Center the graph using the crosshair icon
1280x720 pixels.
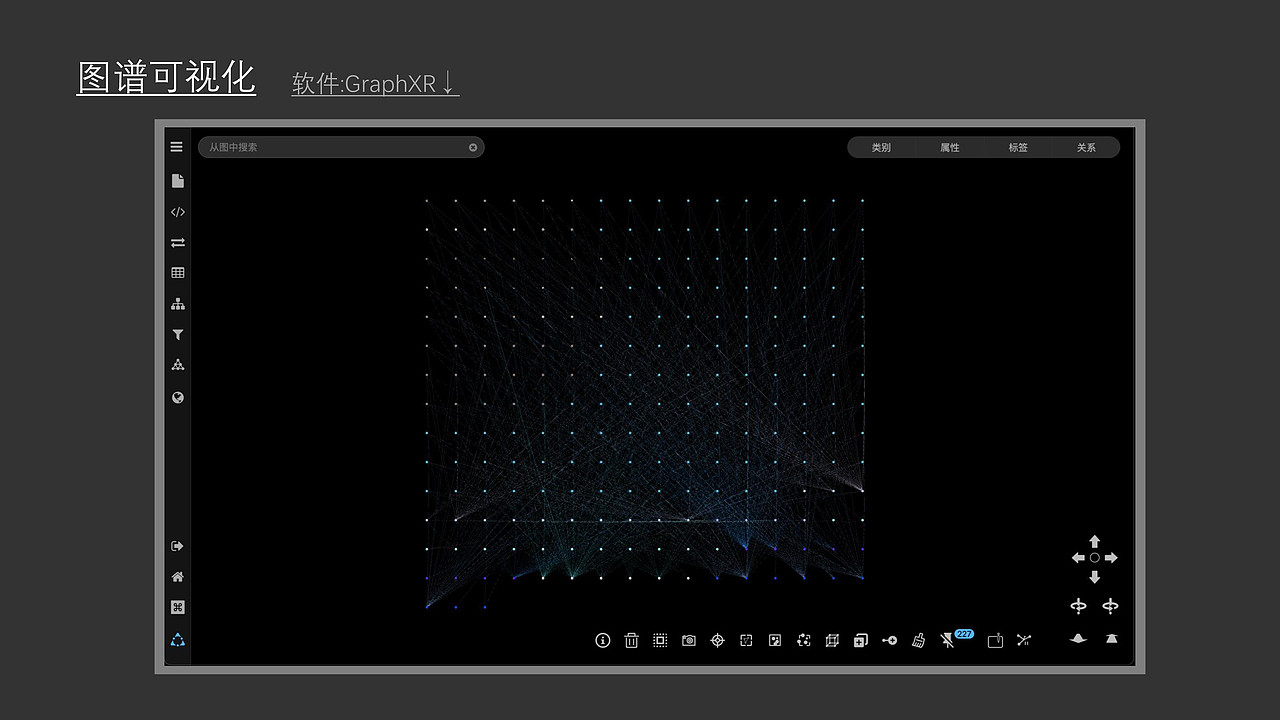pos(717,640)
